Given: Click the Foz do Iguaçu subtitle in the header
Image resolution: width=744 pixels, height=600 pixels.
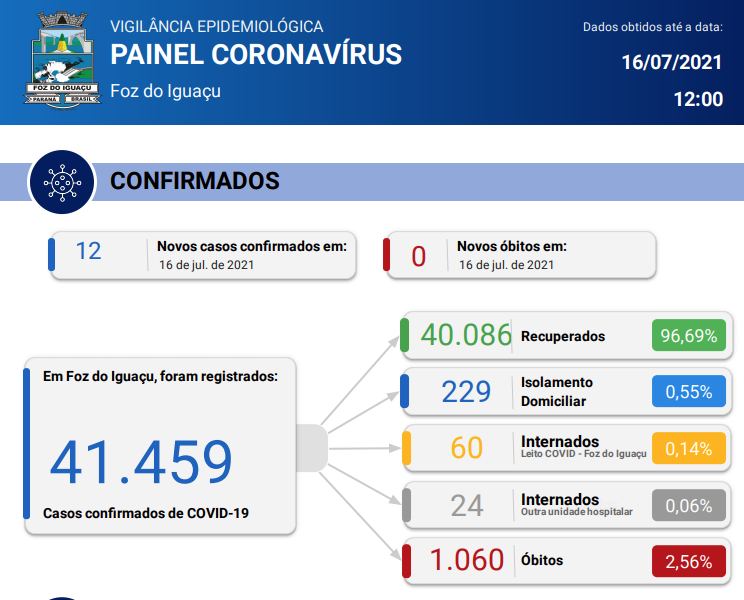Looking at the screenshot, I should click(x=165, y=91).
